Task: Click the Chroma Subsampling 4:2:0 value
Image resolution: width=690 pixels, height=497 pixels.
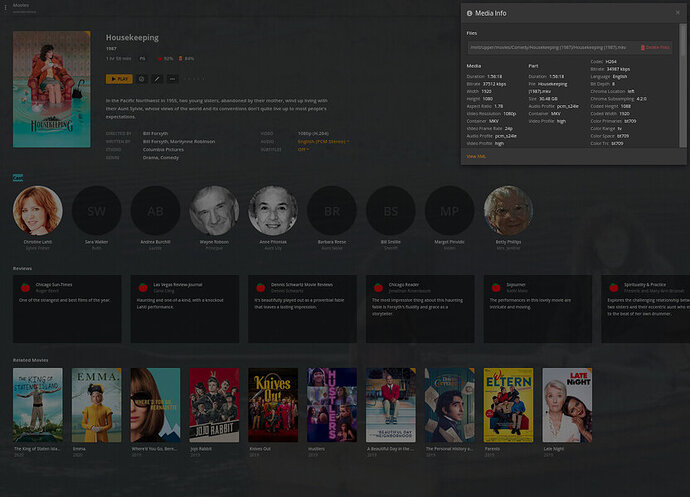Action: (642, 99)
